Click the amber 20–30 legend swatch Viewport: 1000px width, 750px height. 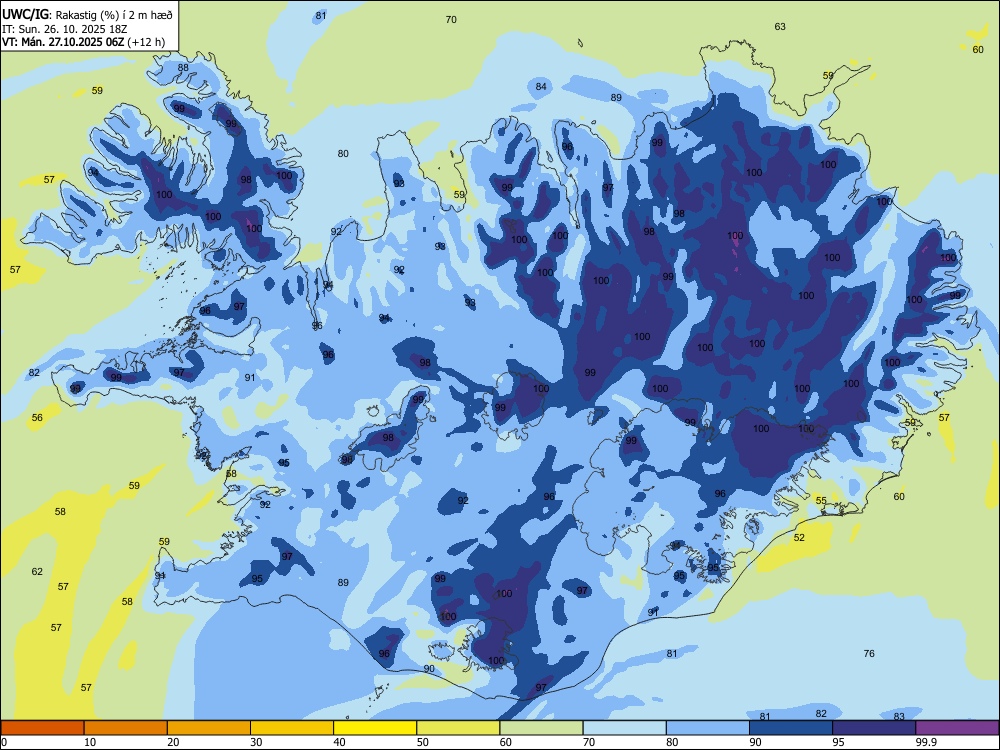click(x=209, y=728)
